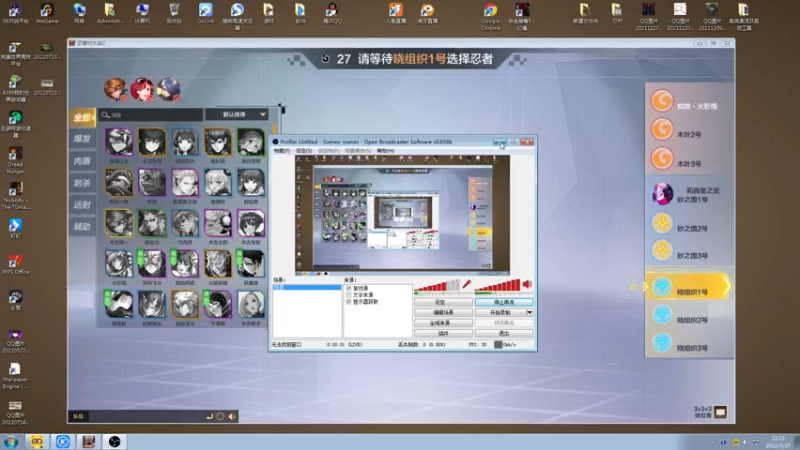This screenshot has height=450, width=800.
Task: Open the WeGame desktop icon
Action: [46, 13]
